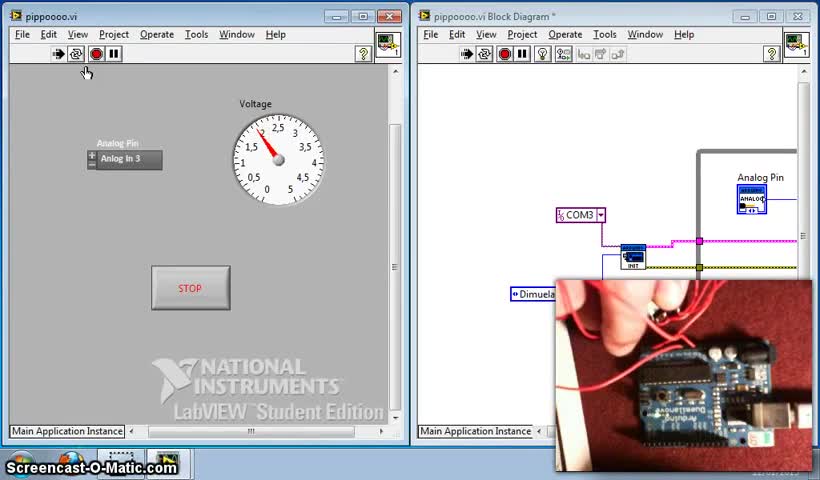Click Run arrow in front panel toolbar
The image size is (820, 480).
pos(58,54)
